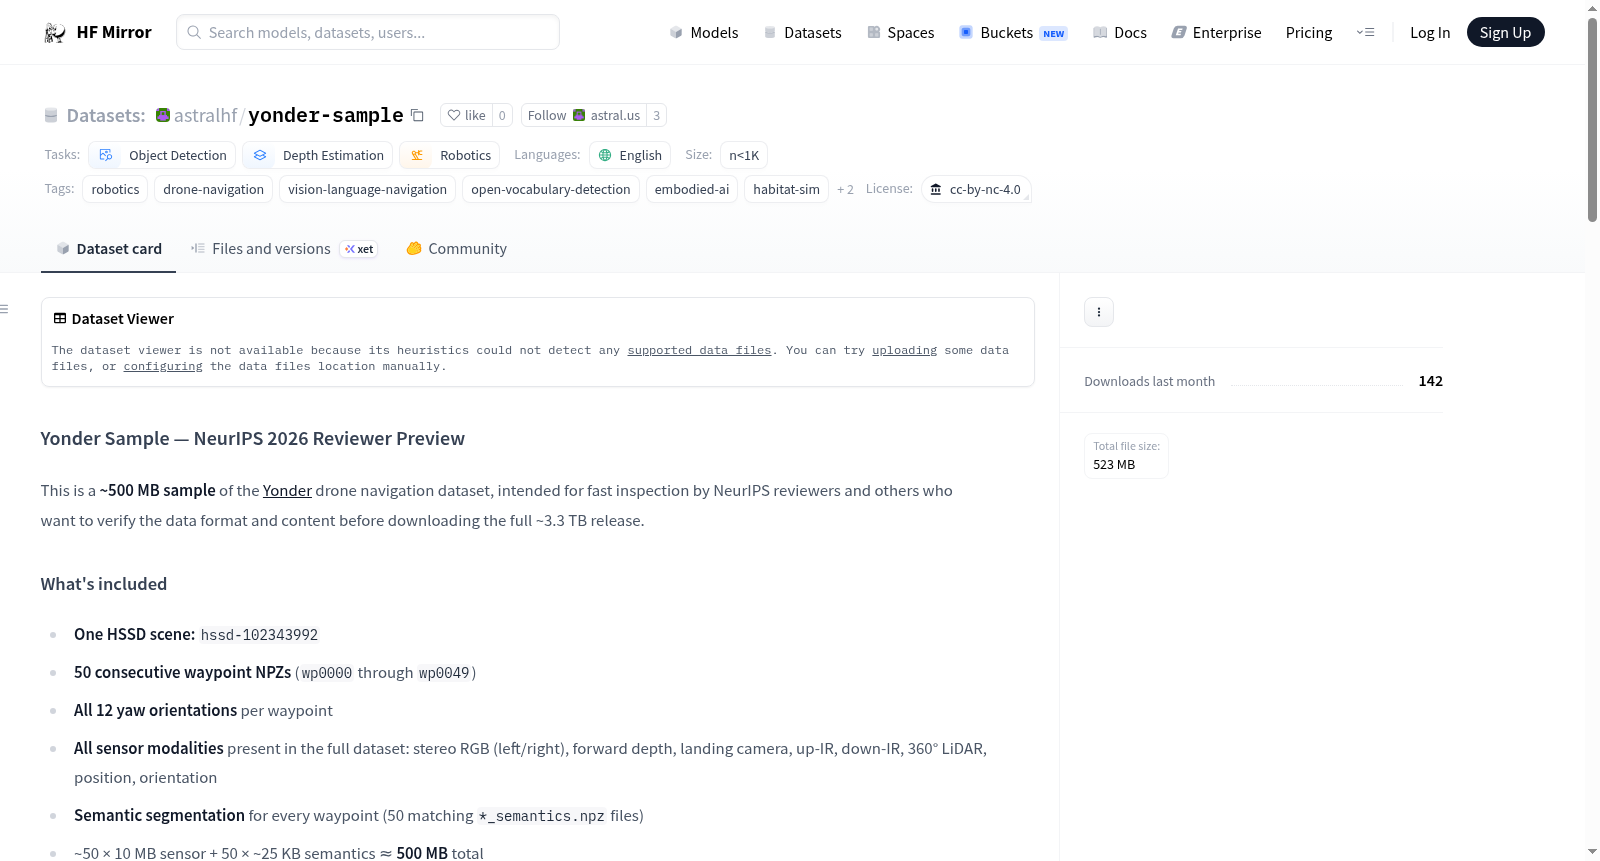Screen dimensions: 1600x861
Task: Click the wp0000 code text
Action: (327, 673)
